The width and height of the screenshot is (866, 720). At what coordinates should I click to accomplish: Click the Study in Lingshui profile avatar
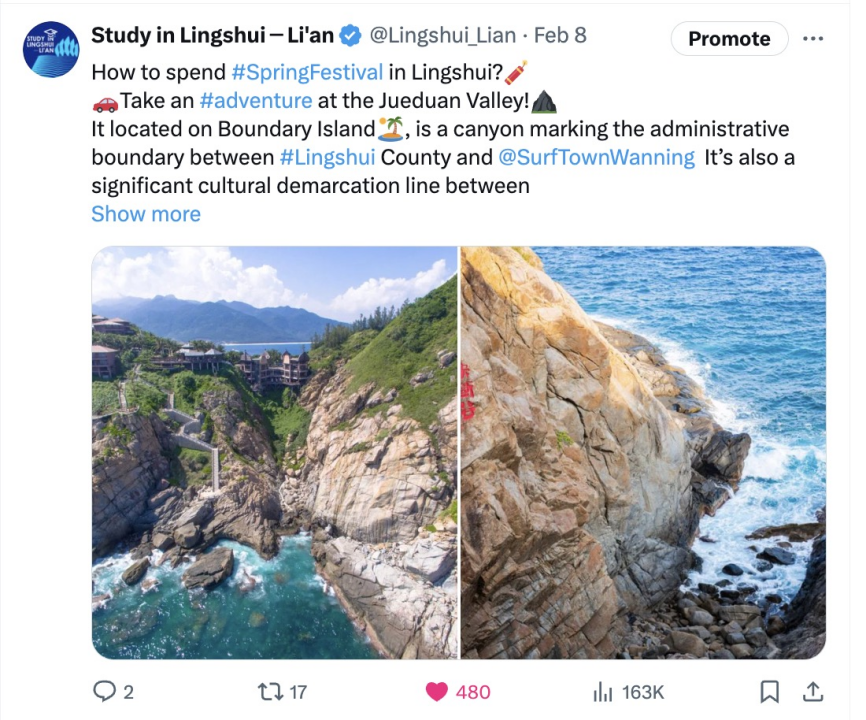(51, 49)
